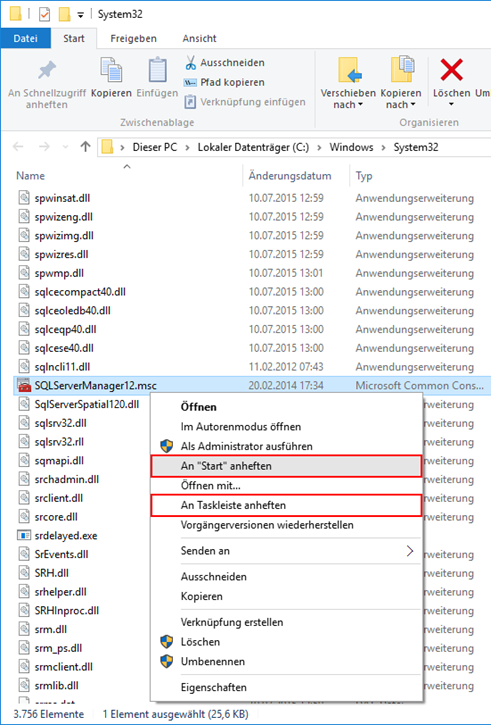Click the Kopieren icon in Zwischenablage group

[x=111, y=71]
